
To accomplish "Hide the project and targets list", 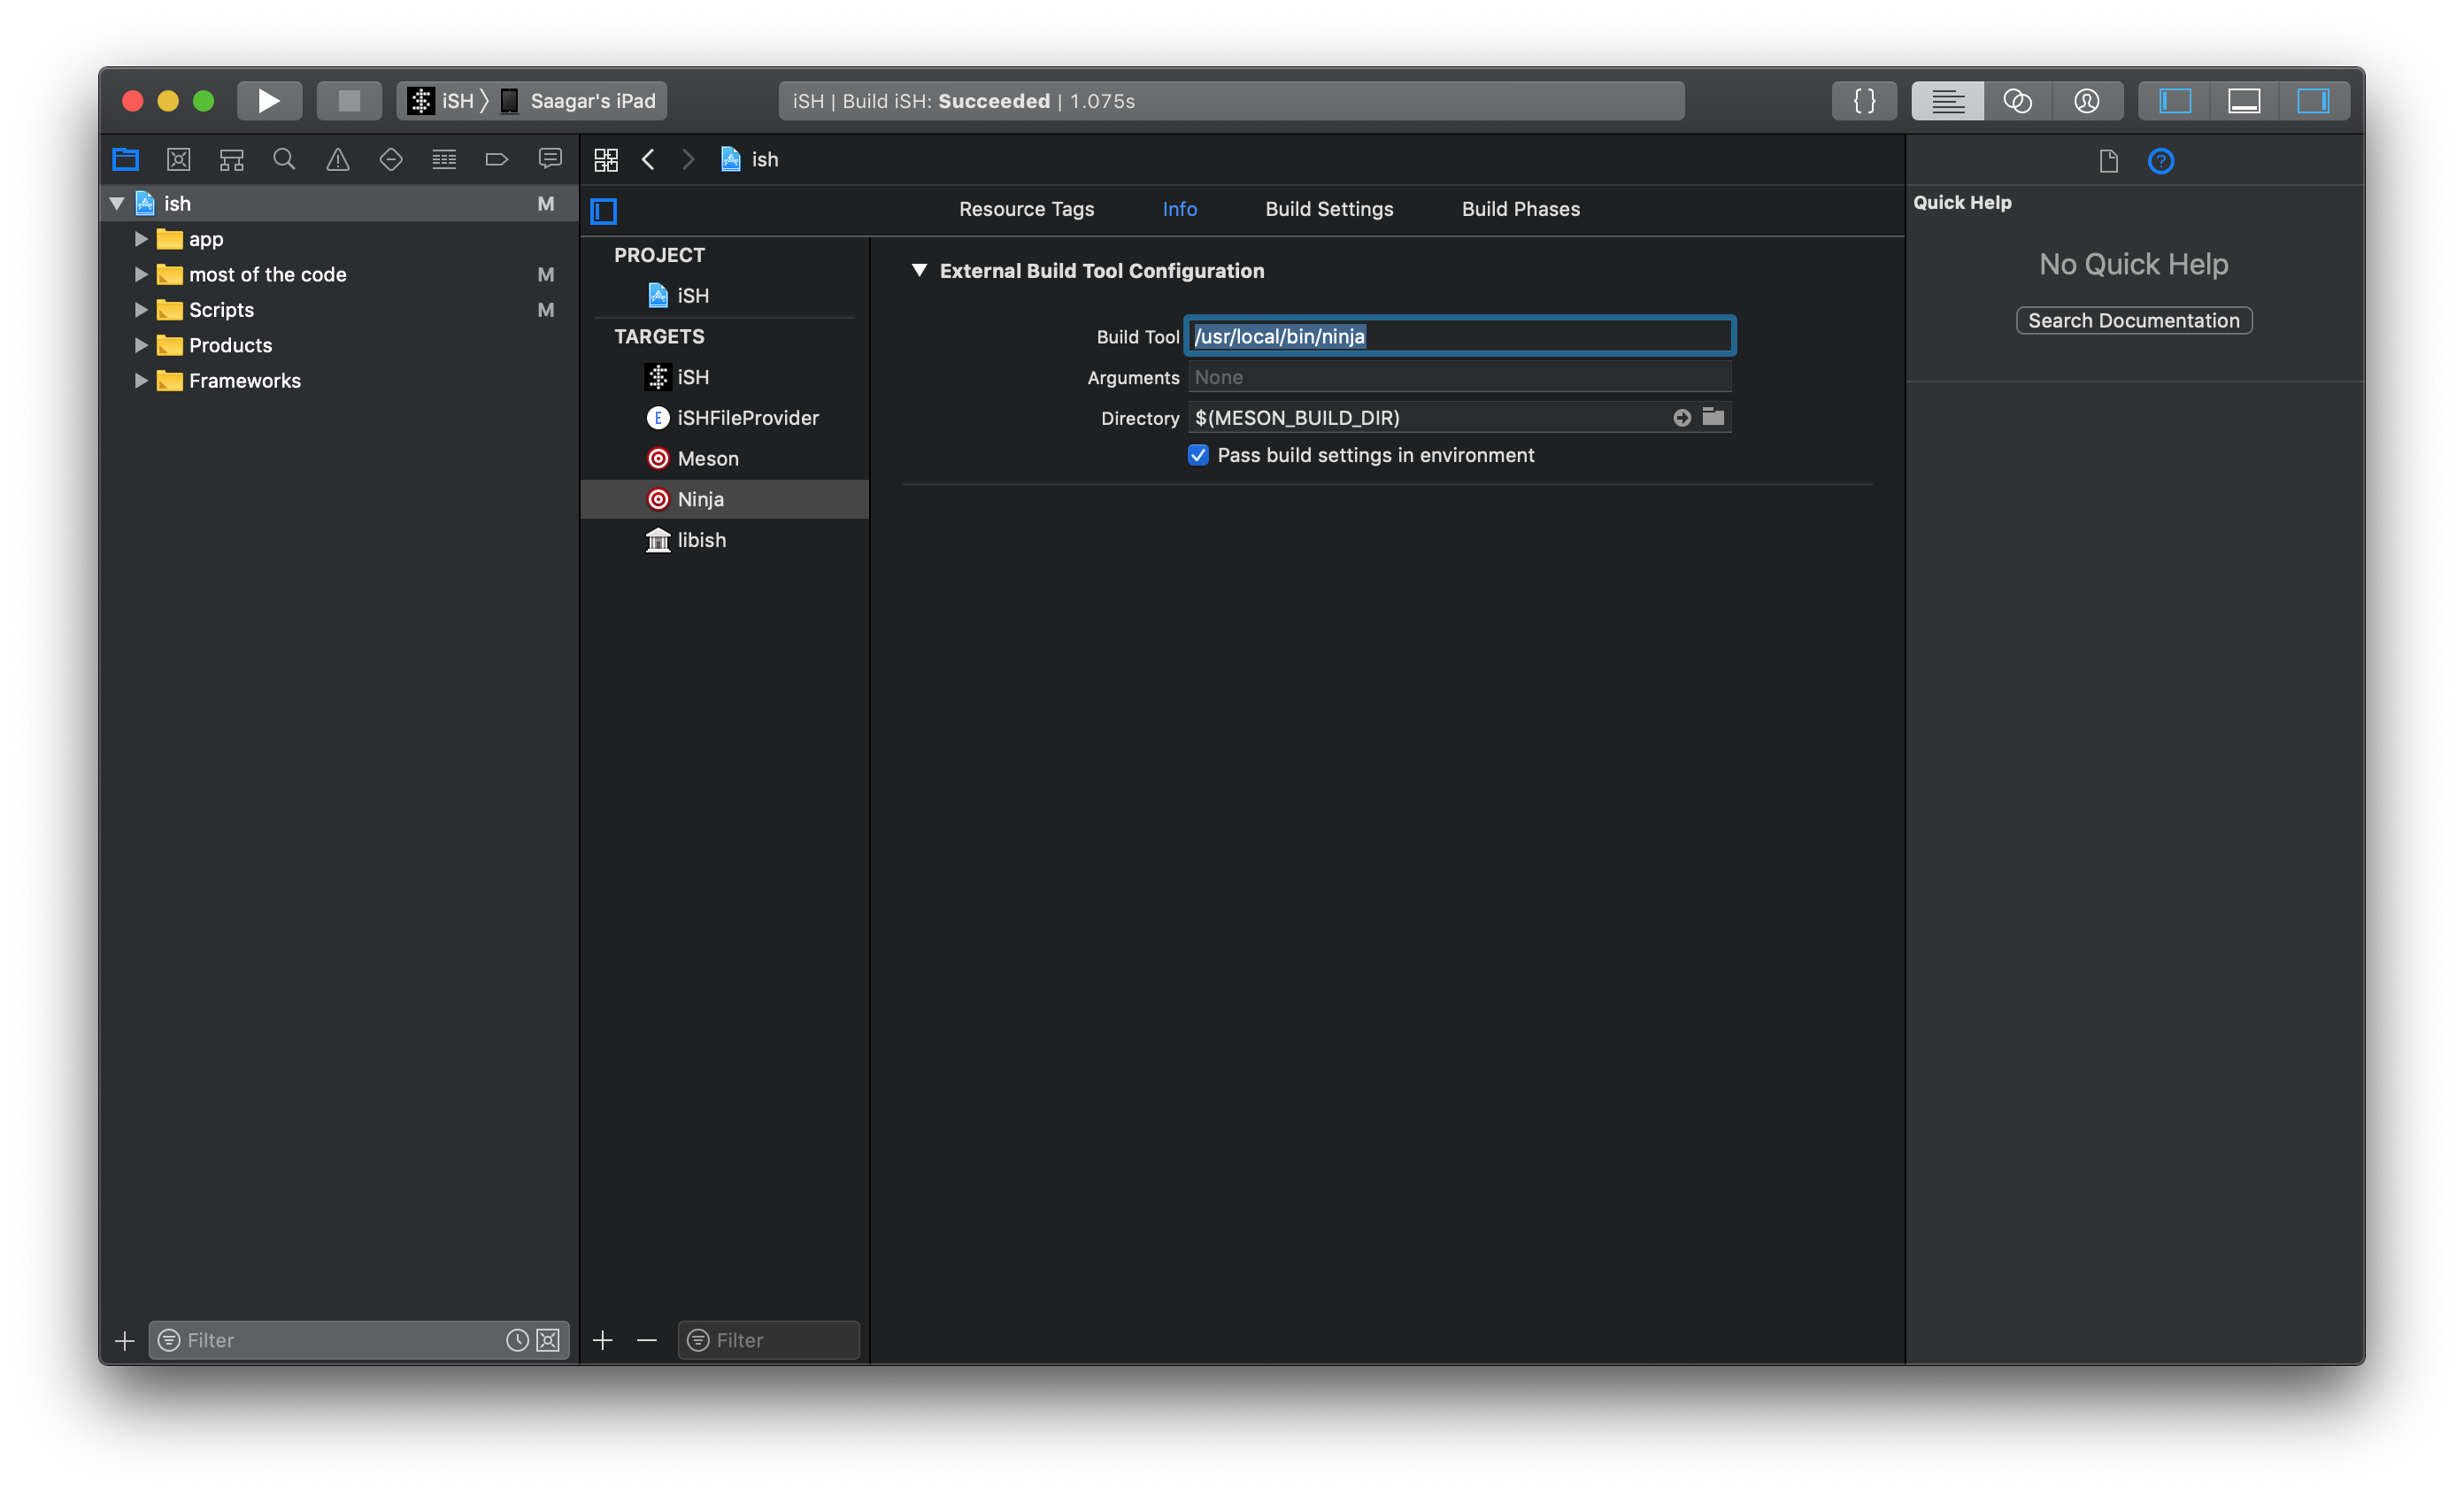I will tap(604, 210).
